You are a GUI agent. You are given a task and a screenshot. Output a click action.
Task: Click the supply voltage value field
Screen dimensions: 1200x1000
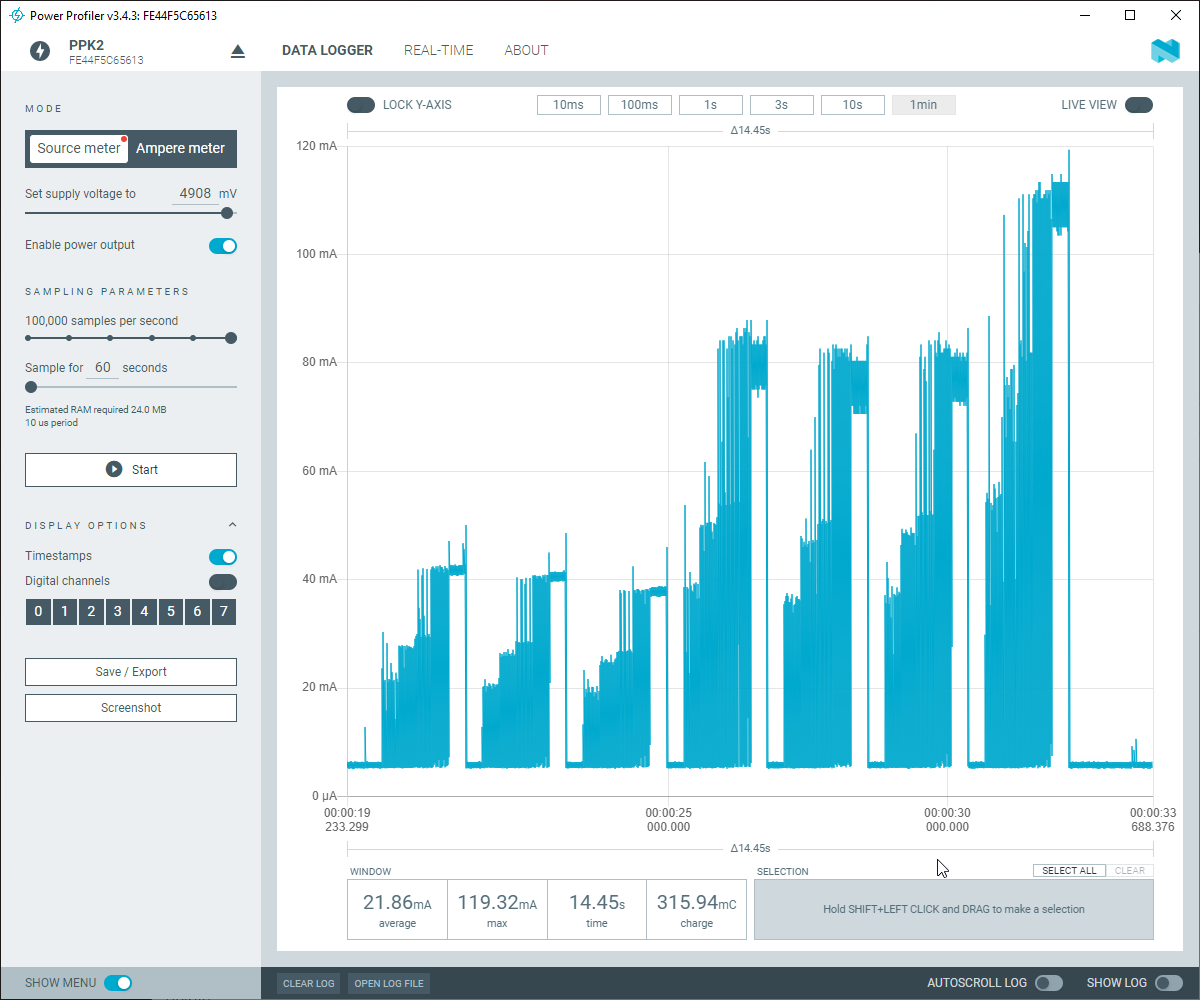pyautogui.click(x=195, y=194)
